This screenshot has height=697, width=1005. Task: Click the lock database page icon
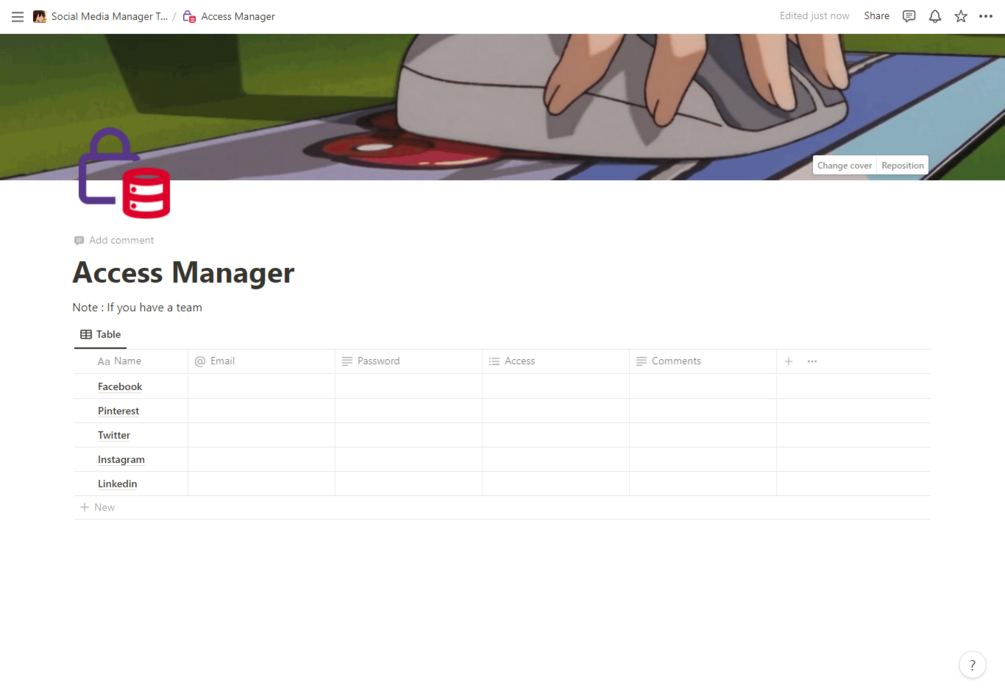pos(124,173)
